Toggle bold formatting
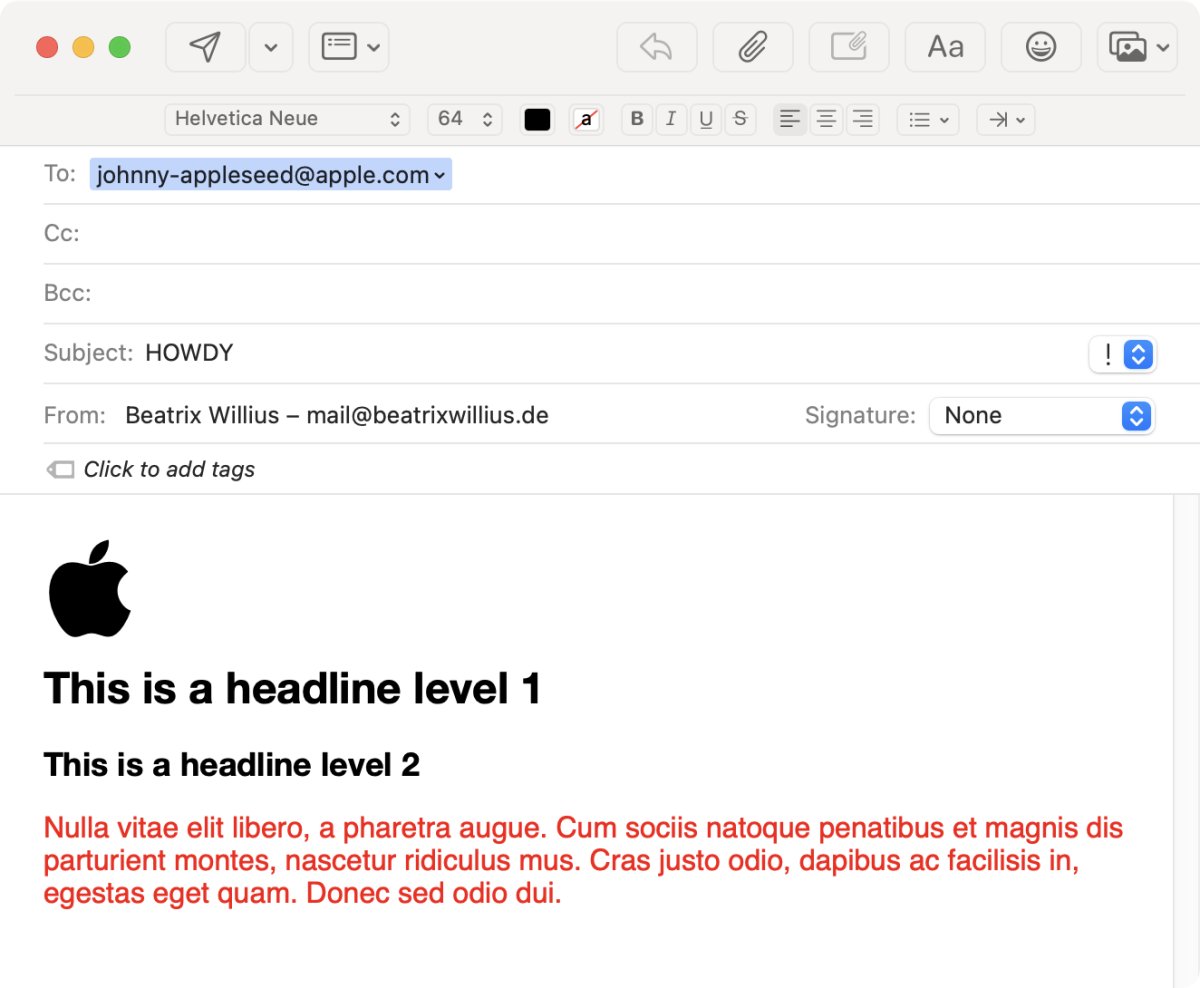The height and width of the screenshot is (988, 1200). pos(637,119)
